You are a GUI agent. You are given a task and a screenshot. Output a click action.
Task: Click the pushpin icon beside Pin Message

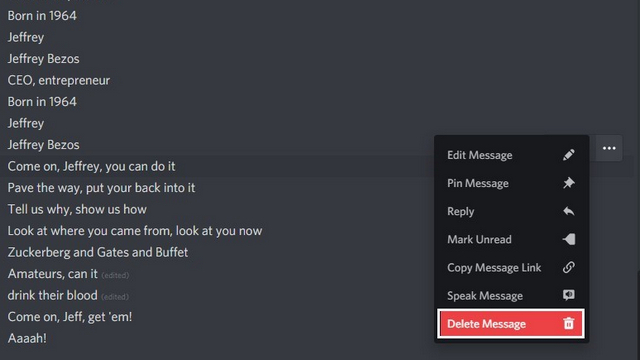[x=569, y=183]
